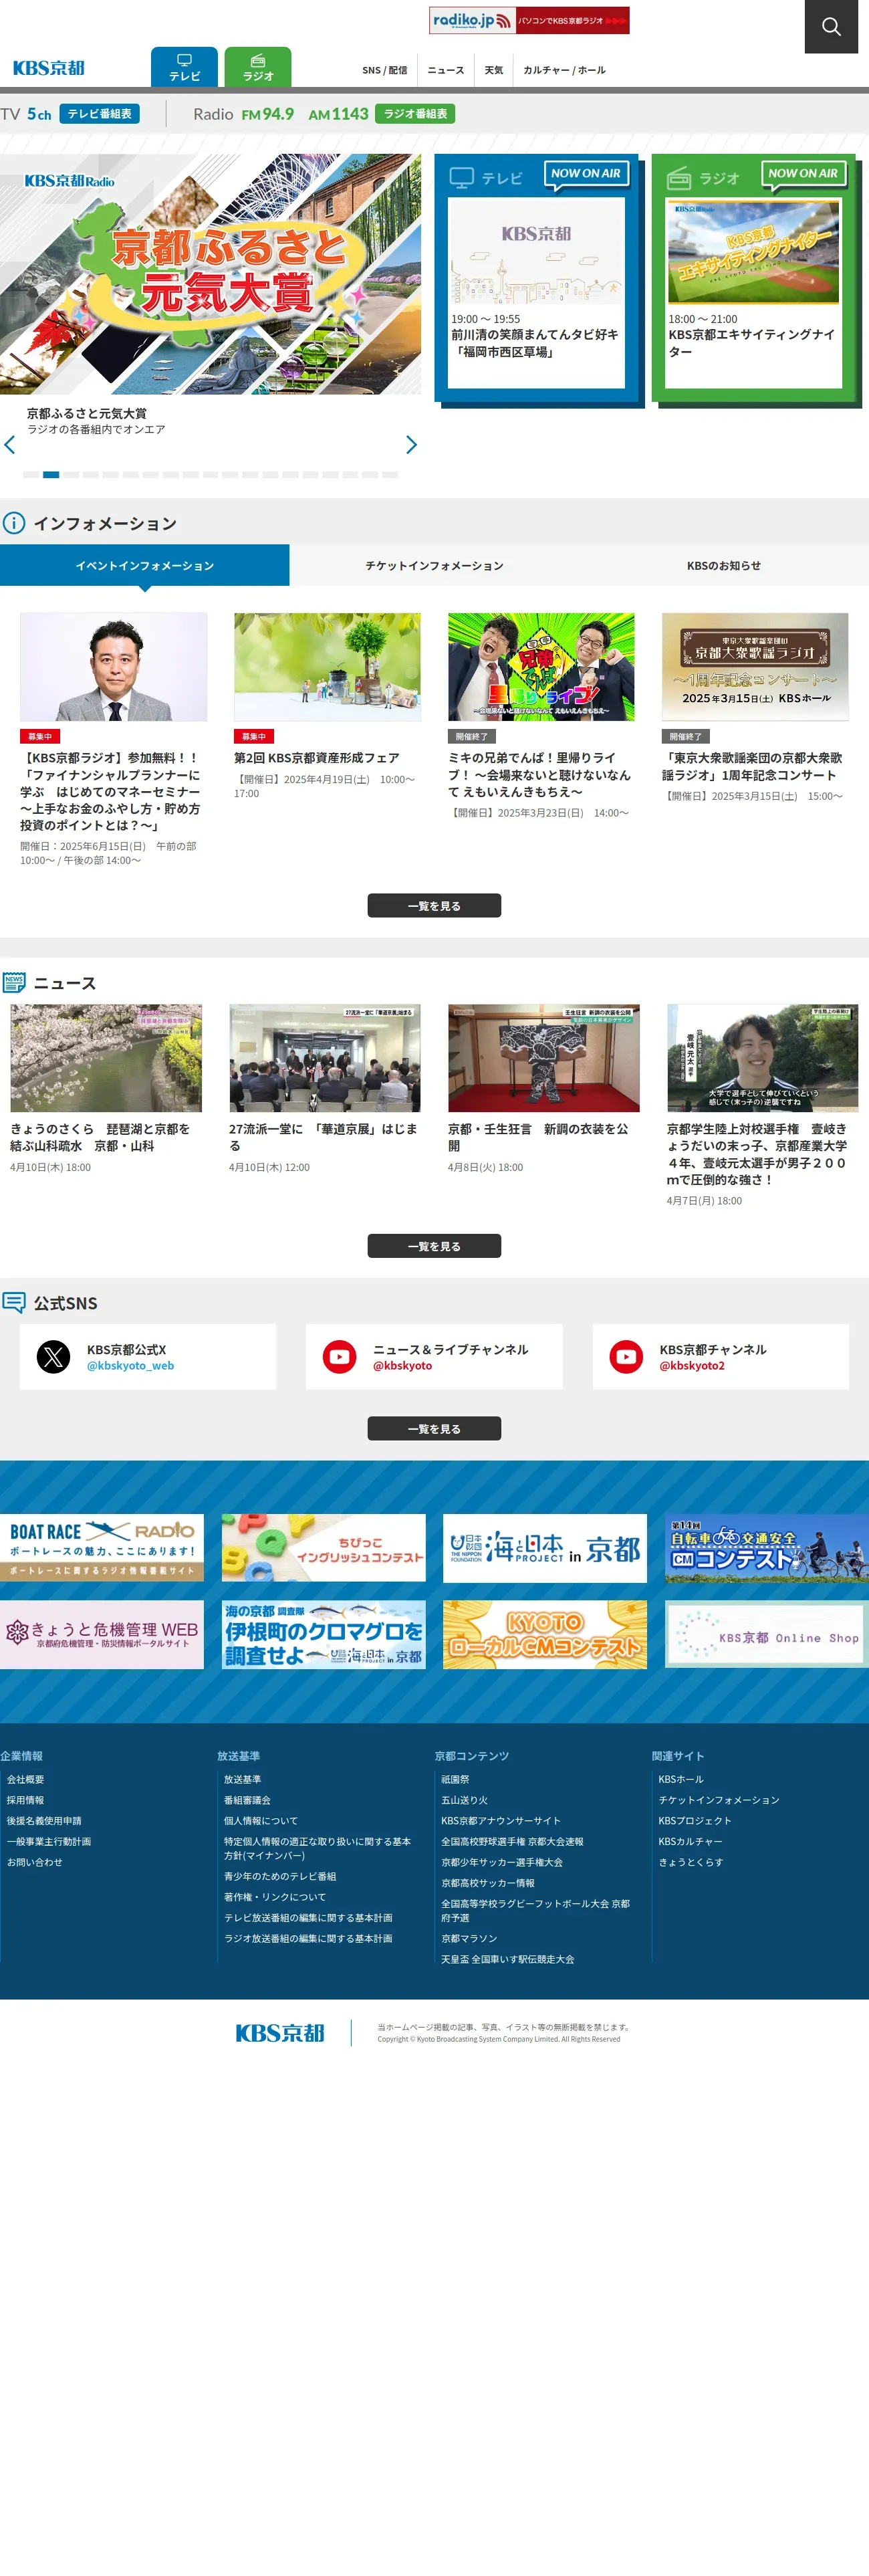Open 京都マラソン footer link

tap(469, 1939)
